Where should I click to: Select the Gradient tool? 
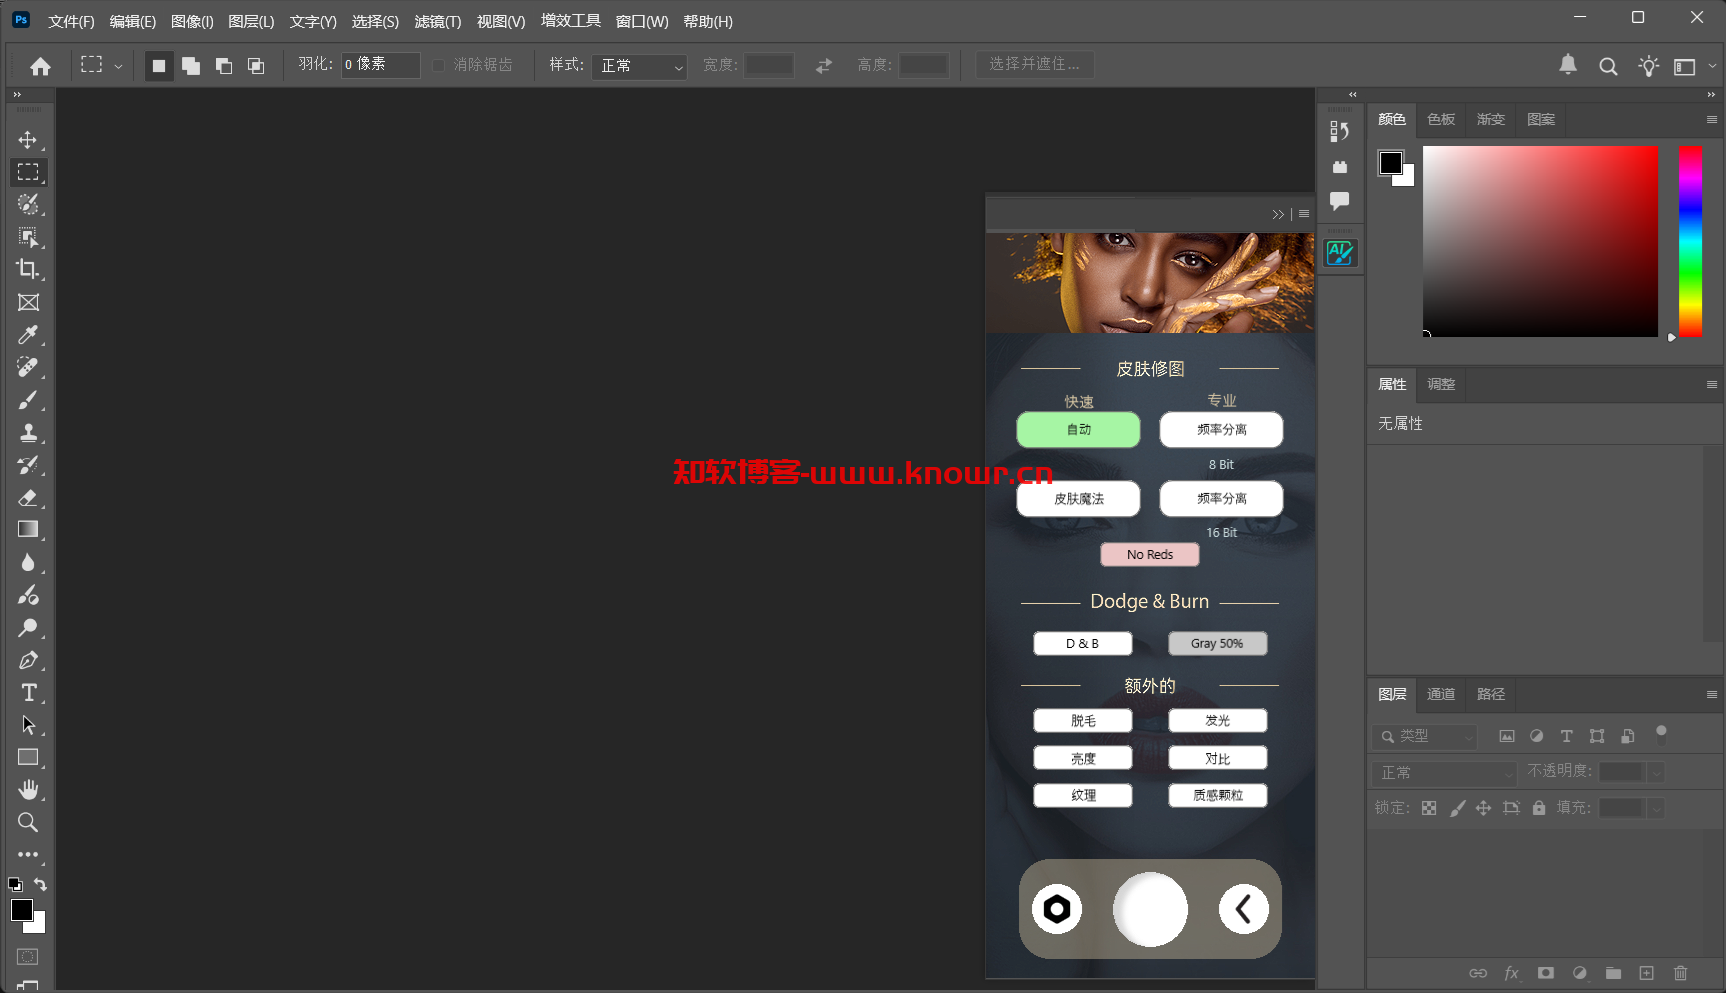[x=28, y=529]
